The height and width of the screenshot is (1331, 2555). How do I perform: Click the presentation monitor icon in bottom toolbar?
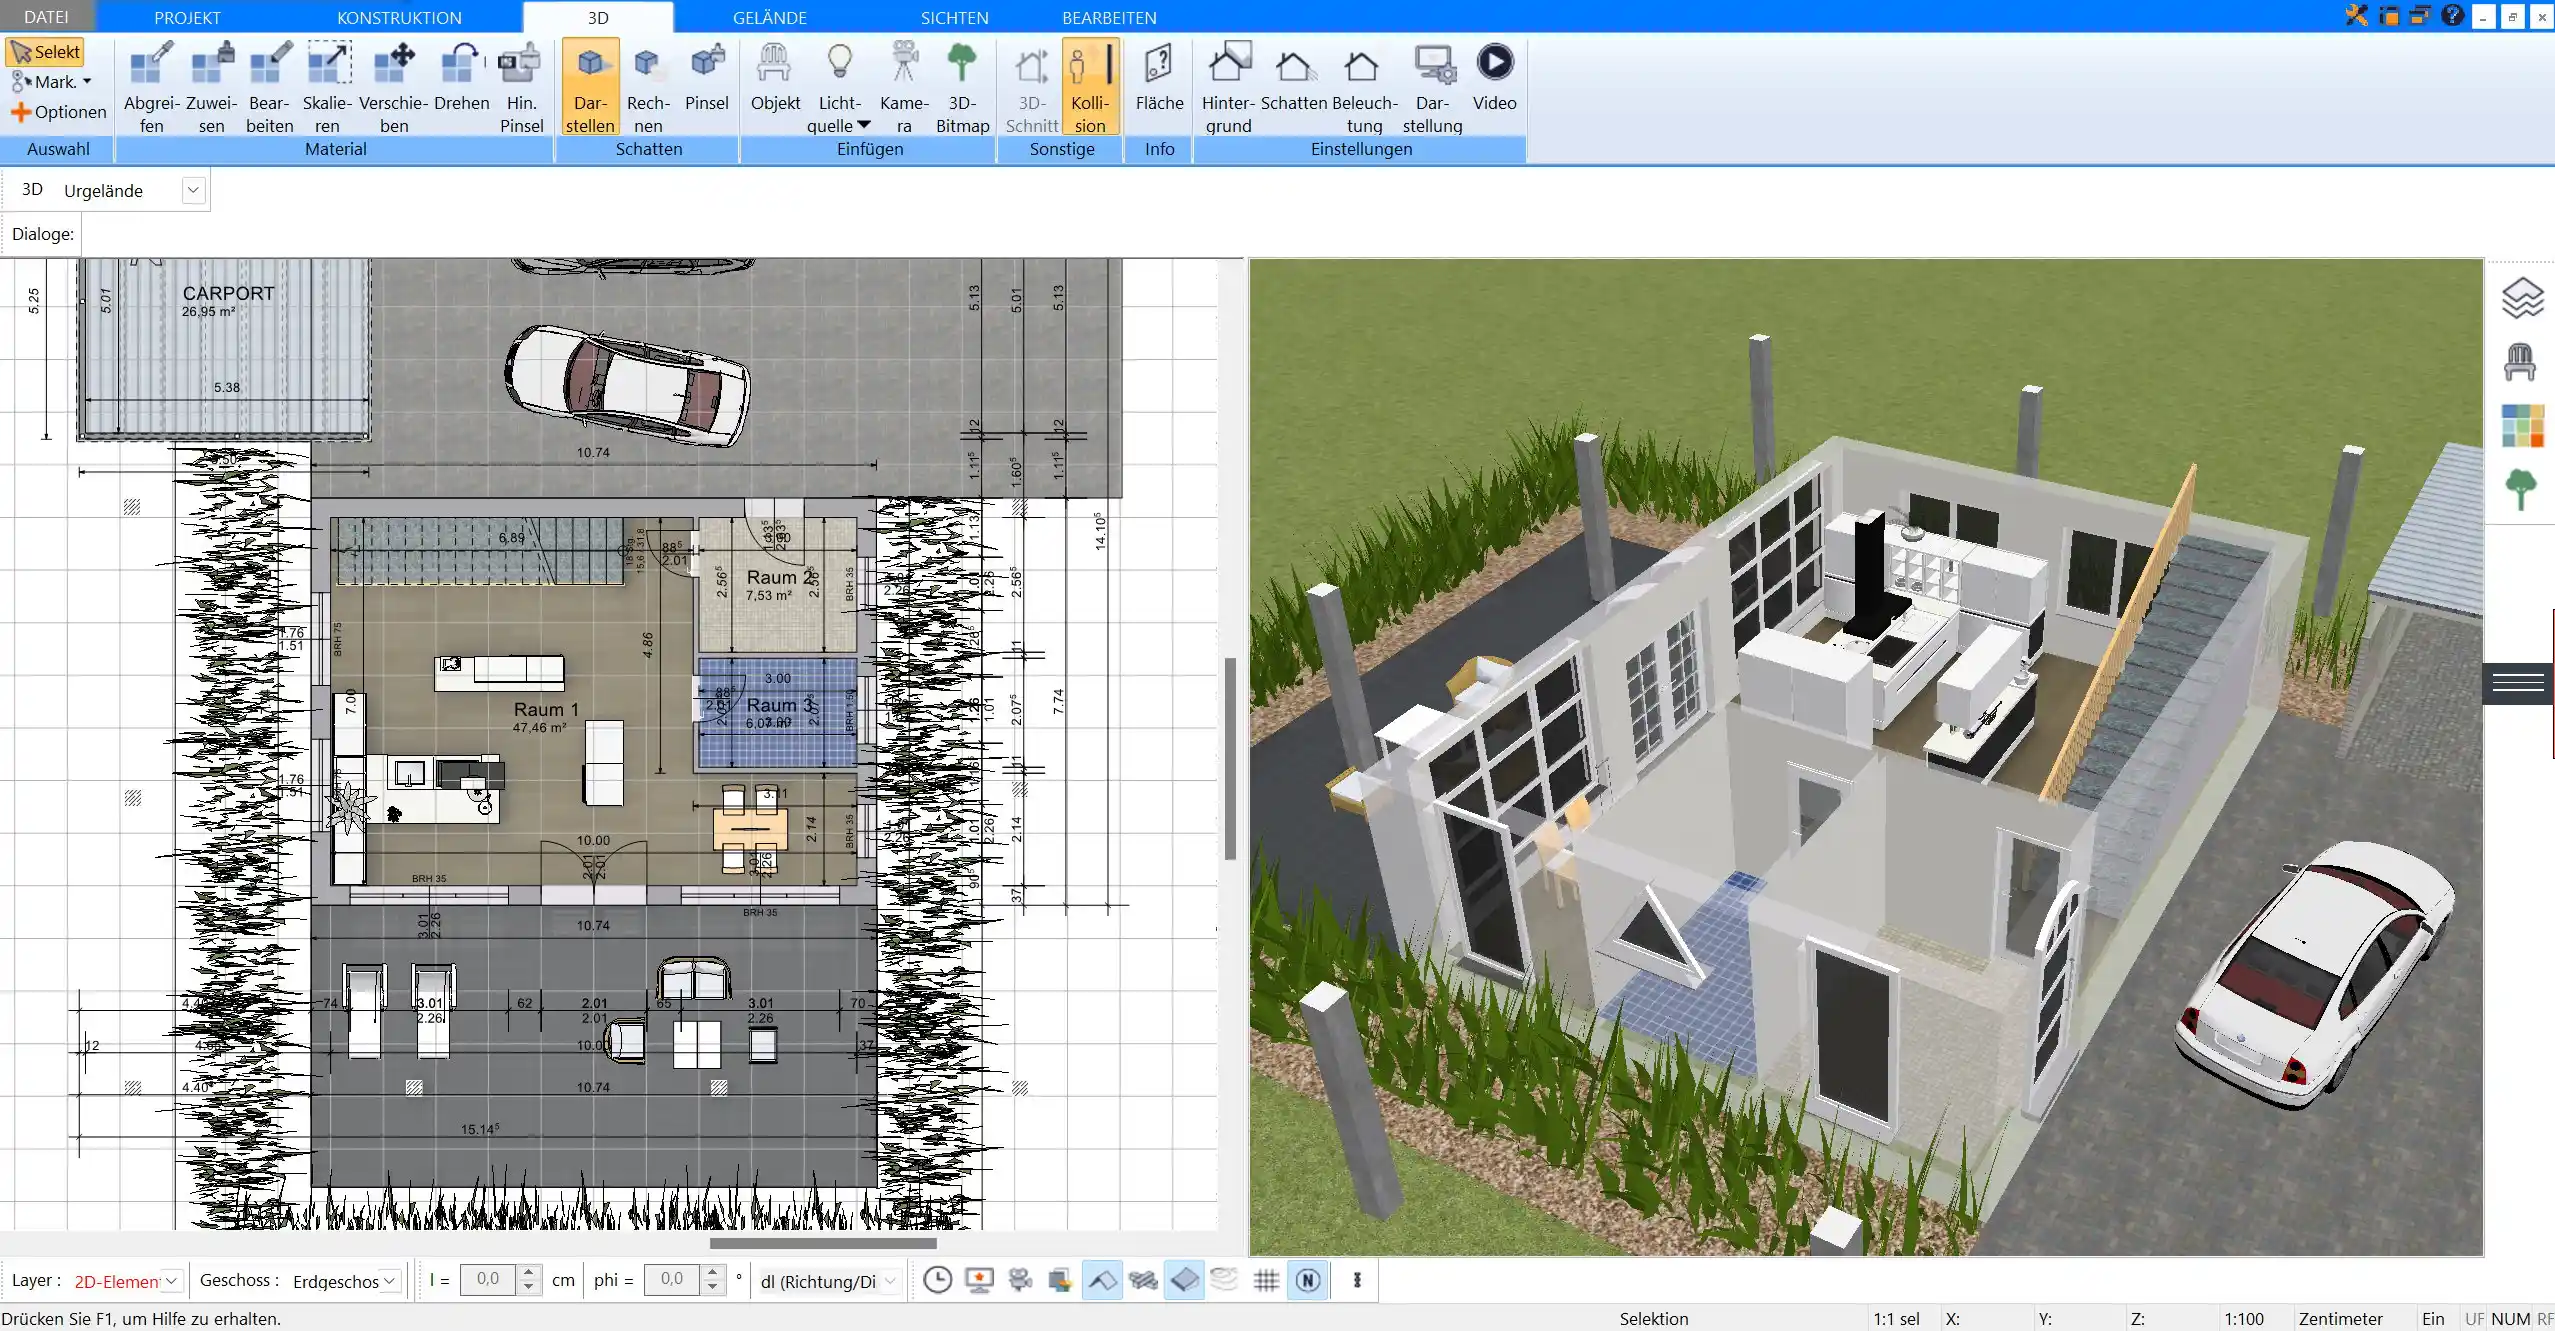(x=979, y=1280)
